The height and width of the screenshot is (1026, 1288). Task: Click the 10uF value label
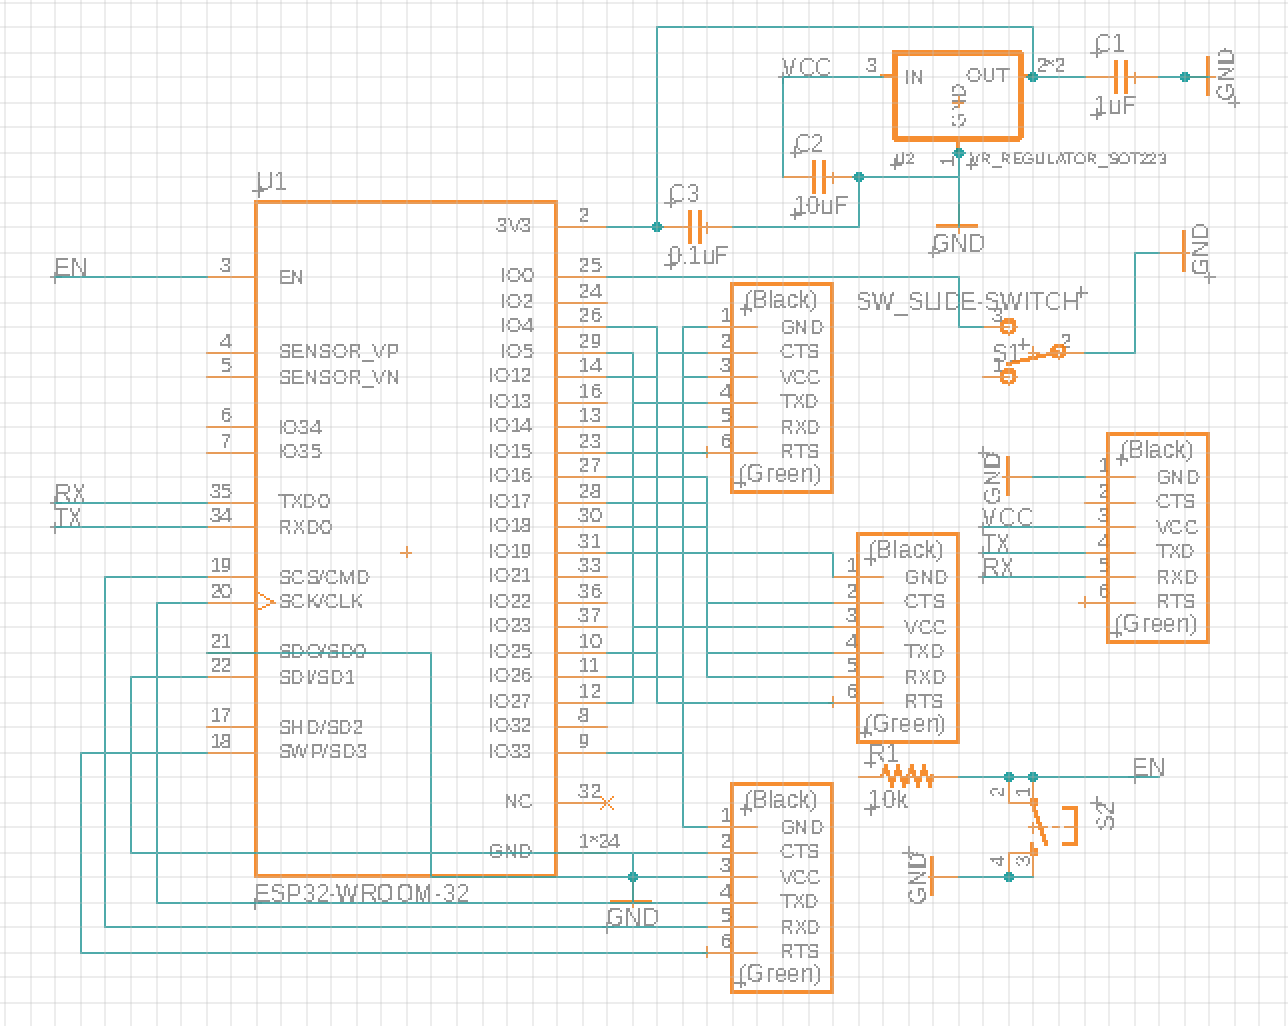point(821,206)
